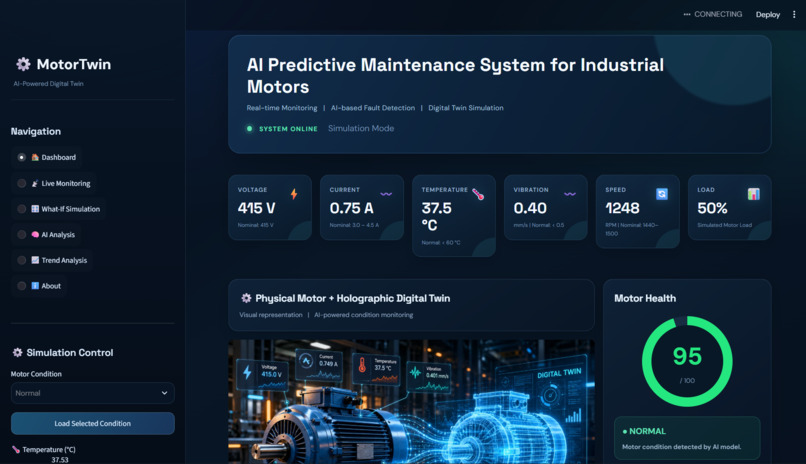Click the motor and digital twin image

[411, 402]
